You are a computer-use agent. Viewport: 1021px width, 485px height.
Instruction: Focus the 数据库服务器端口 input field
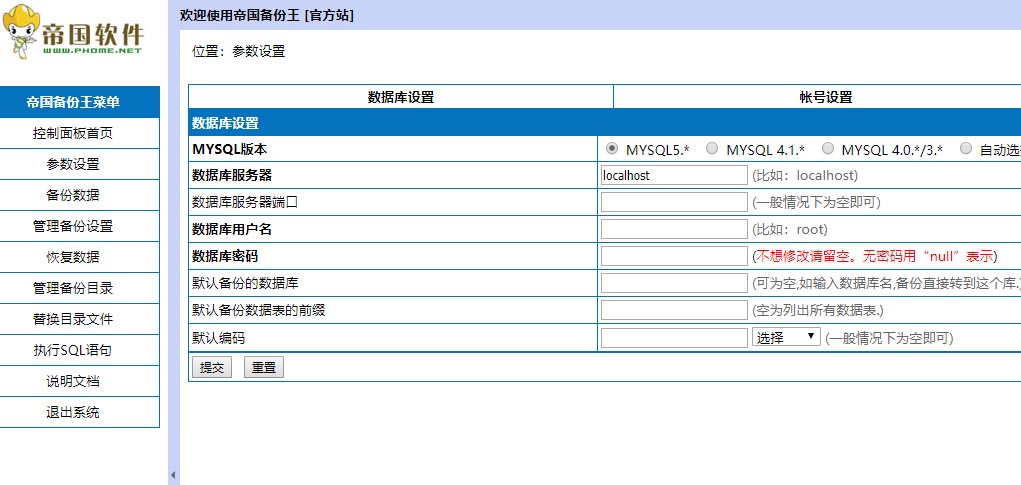click(674, 202)
